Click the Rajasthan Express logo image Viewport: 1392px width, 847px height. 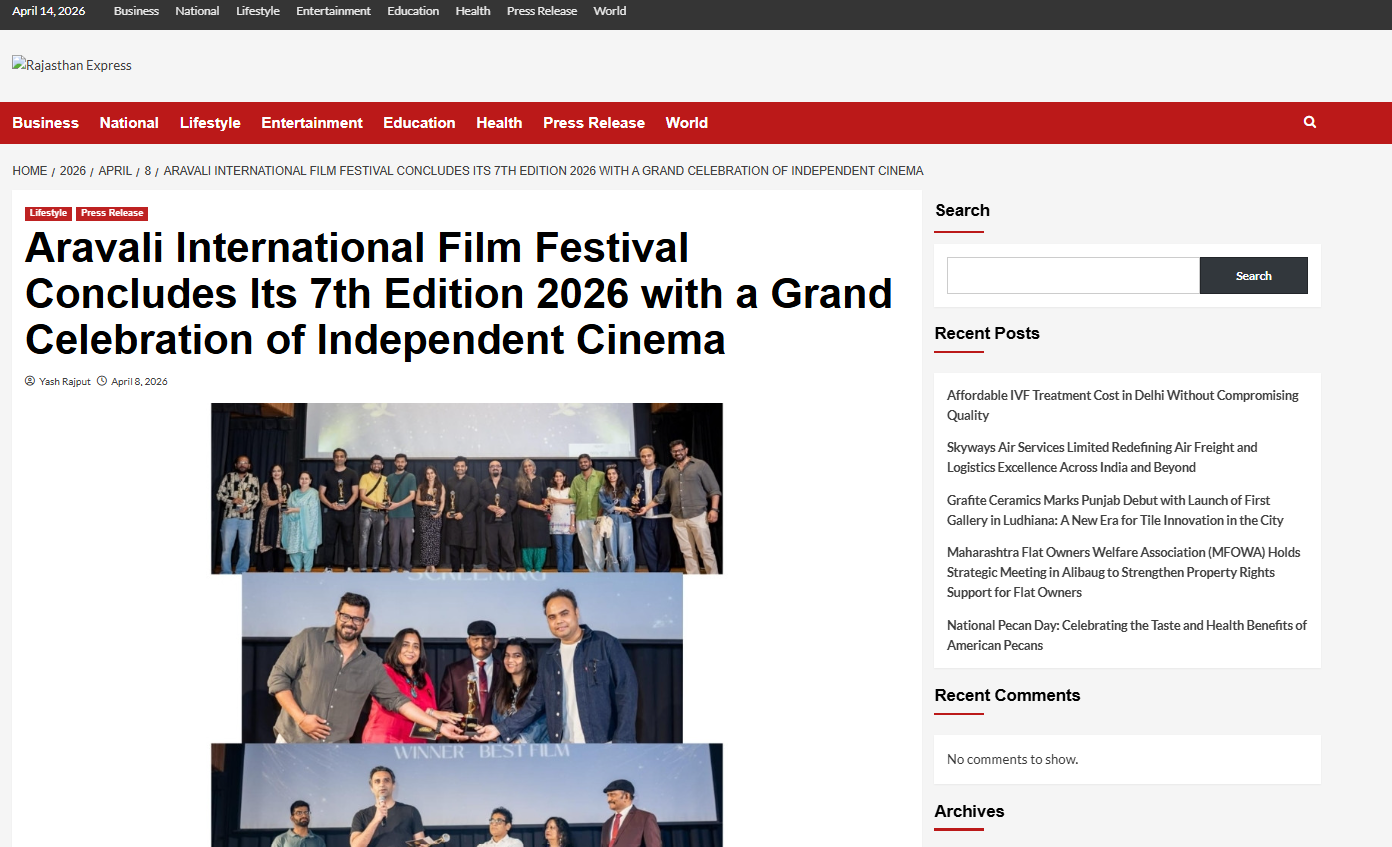coord(72,65)
